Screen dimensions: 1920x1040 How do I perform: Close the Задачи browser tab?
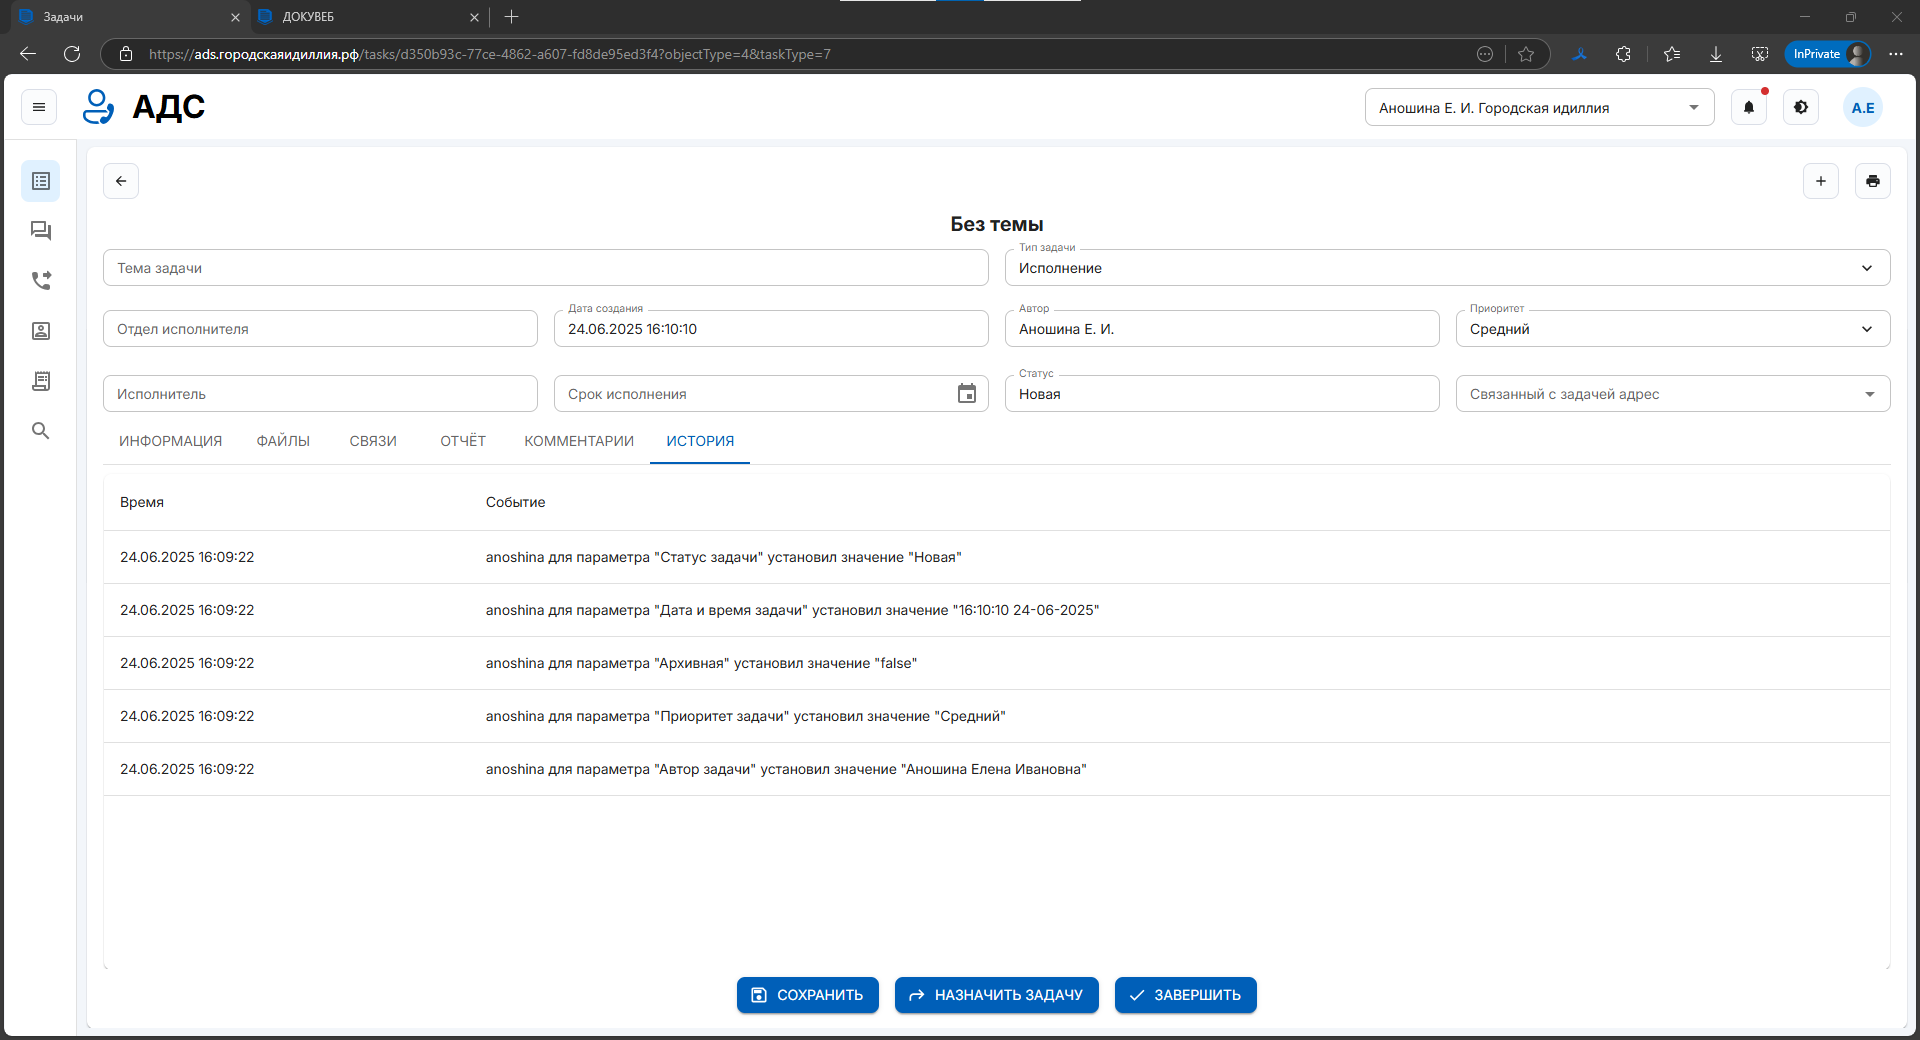235,17
